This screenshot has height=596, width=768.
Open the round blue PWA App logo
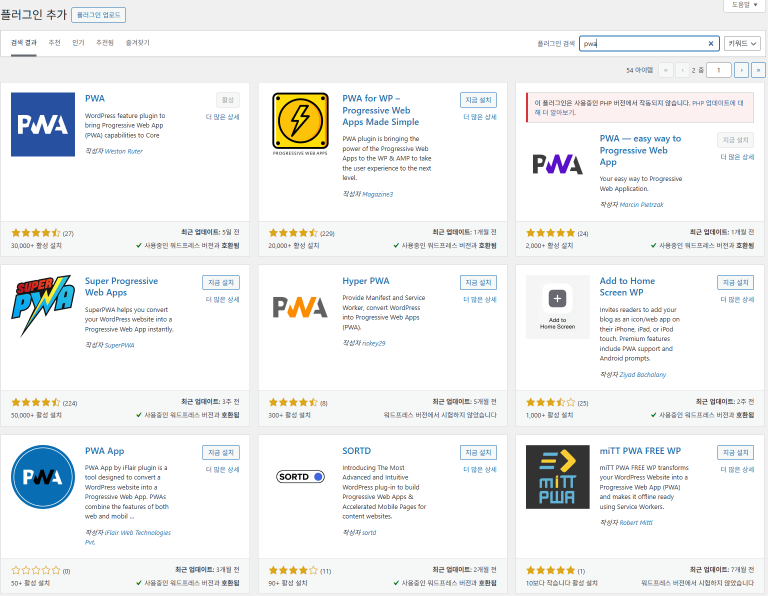click(43, 477)
